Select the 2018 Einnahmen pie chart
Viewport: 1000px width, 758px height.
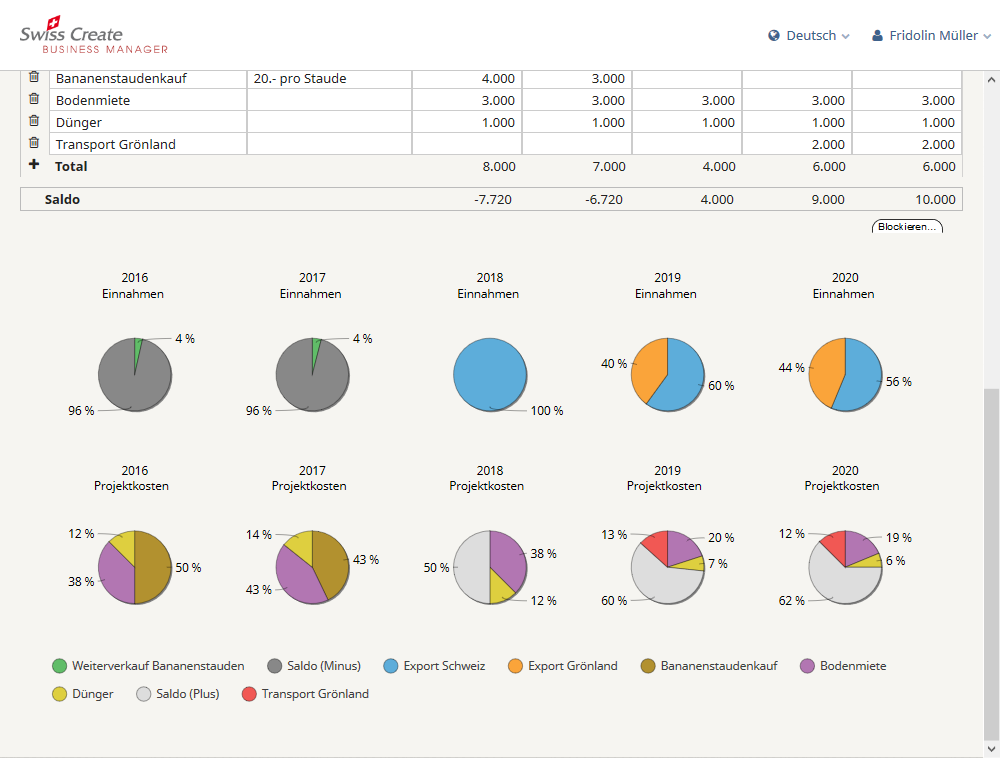pos(490,374)
